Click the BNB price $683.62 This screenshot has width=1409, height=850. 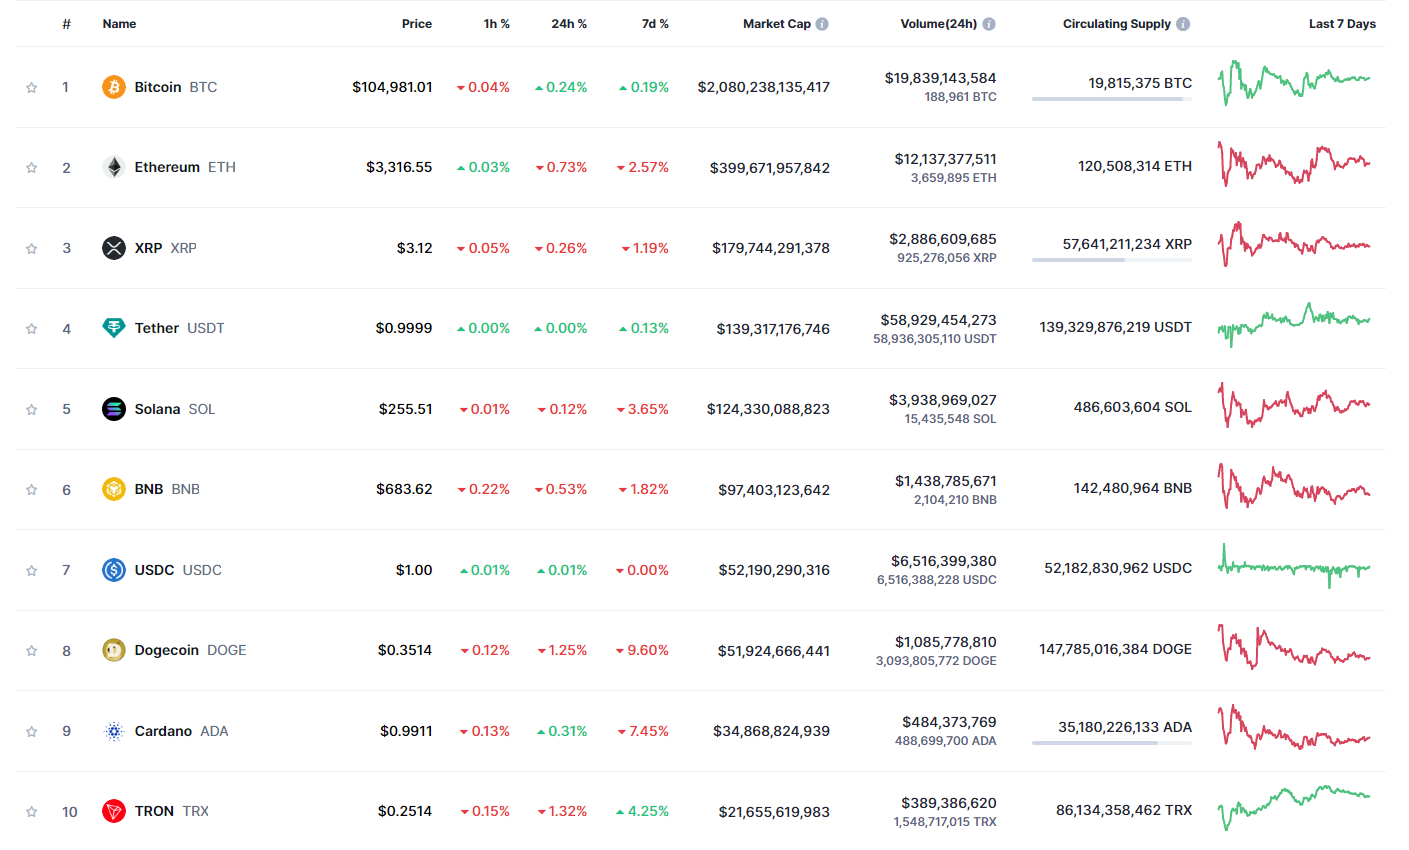point(405,489)
